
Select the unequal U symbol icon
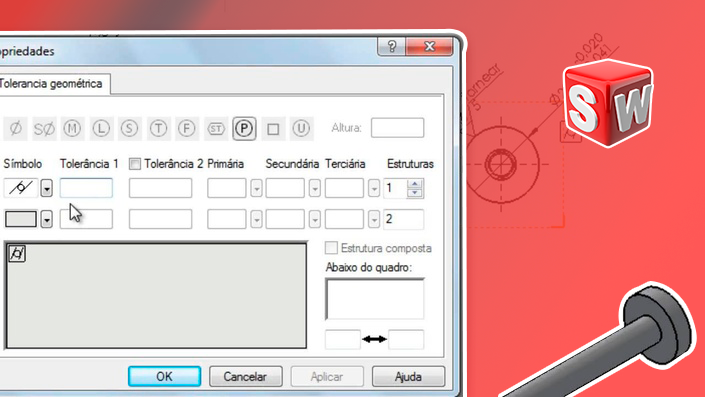pyautogui.click(x=301, y=129)
